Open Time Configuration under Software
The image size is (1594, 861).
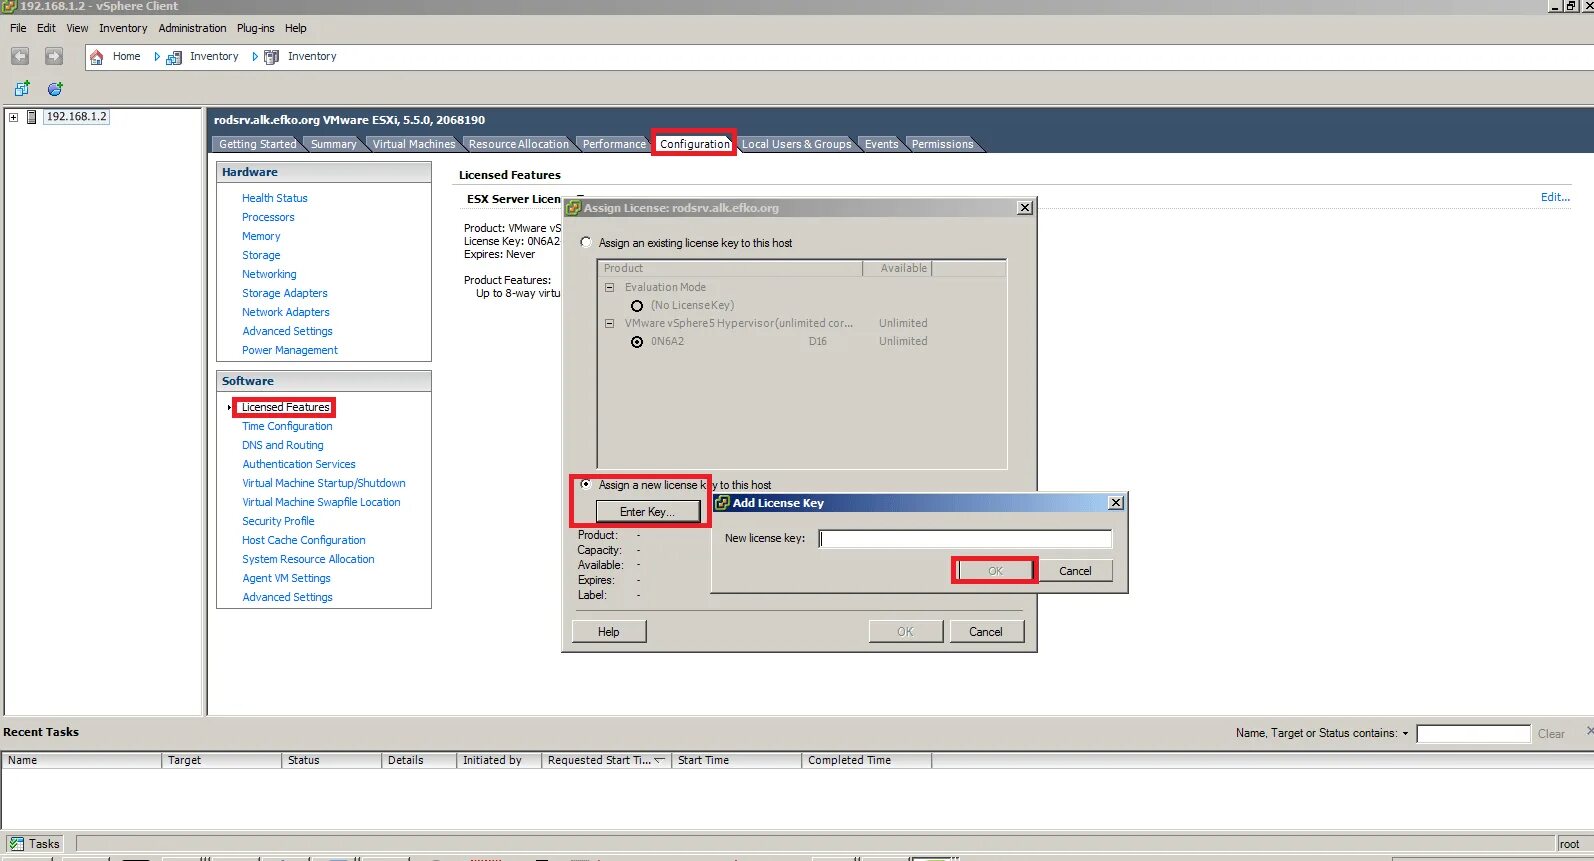tap(287, 426)
